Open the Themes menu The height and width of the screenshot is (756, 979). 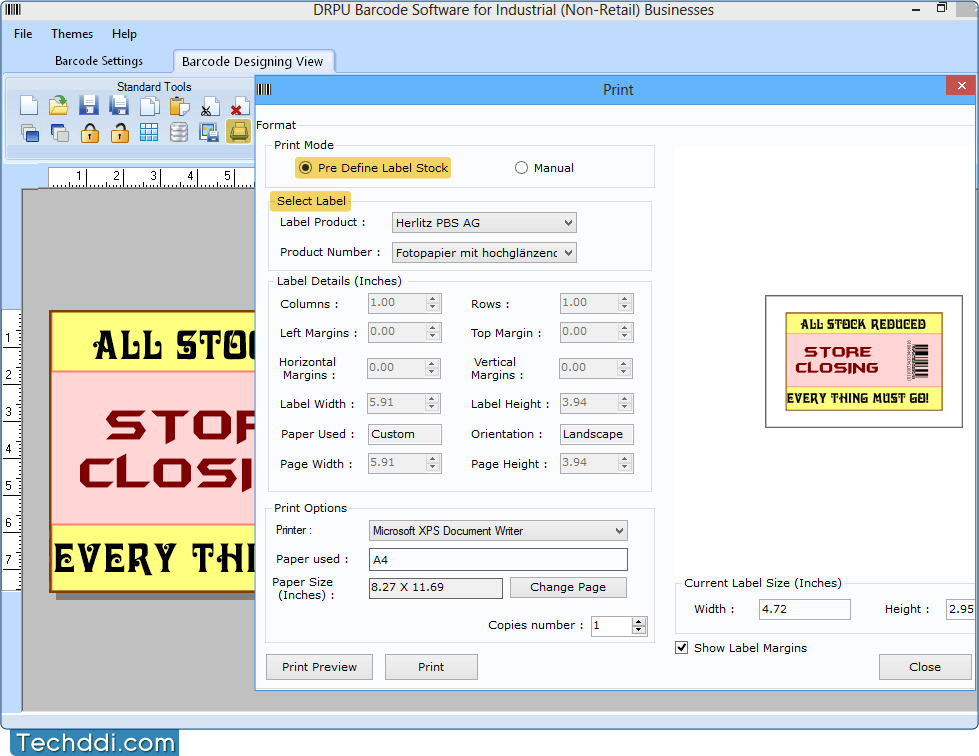coord(72,34)
